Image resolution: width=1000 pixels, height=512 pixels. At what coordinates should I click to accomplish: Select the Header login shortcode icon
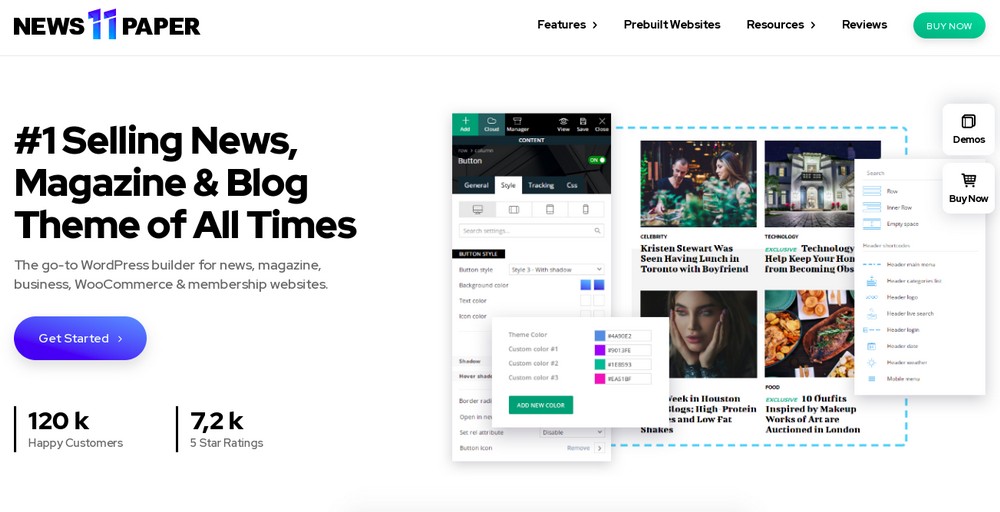click(871, 330)
